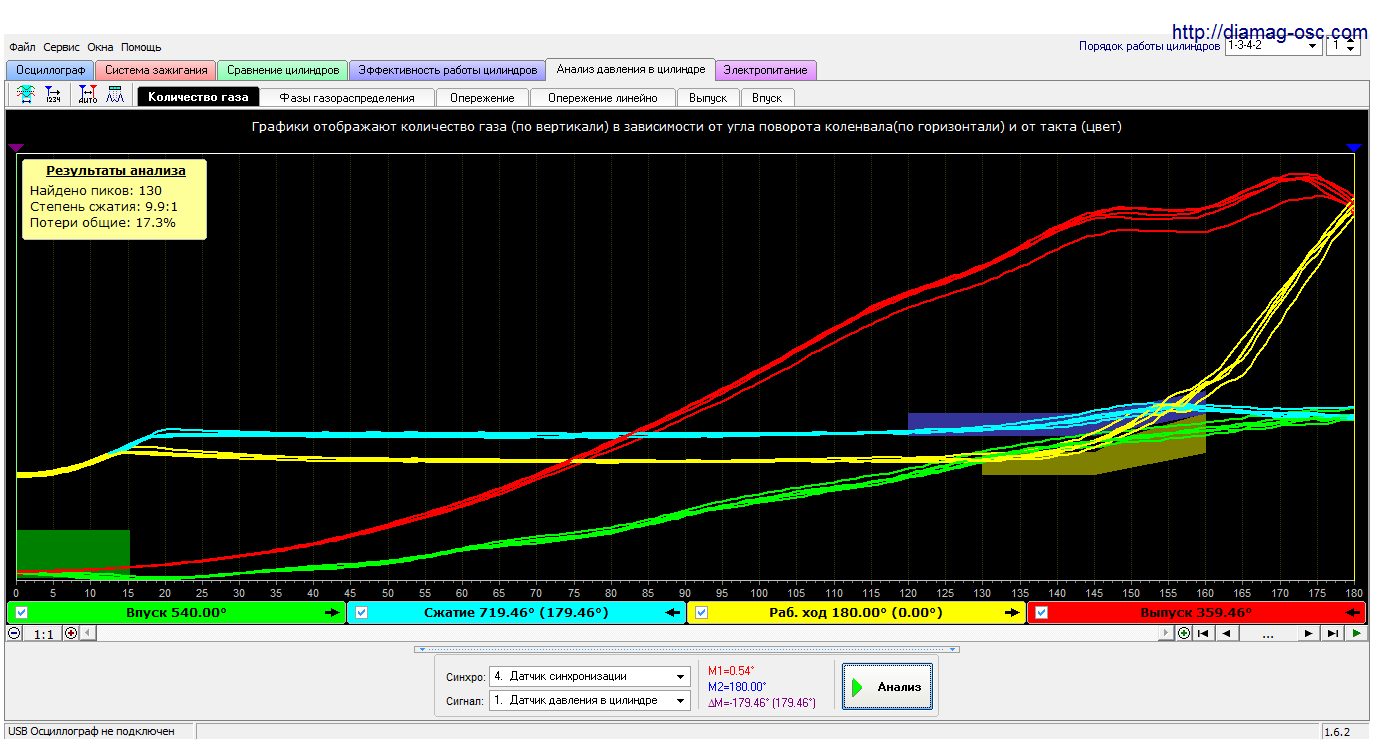
Task: Click the green play button at bottom right
Action: tap(1355, 633)
